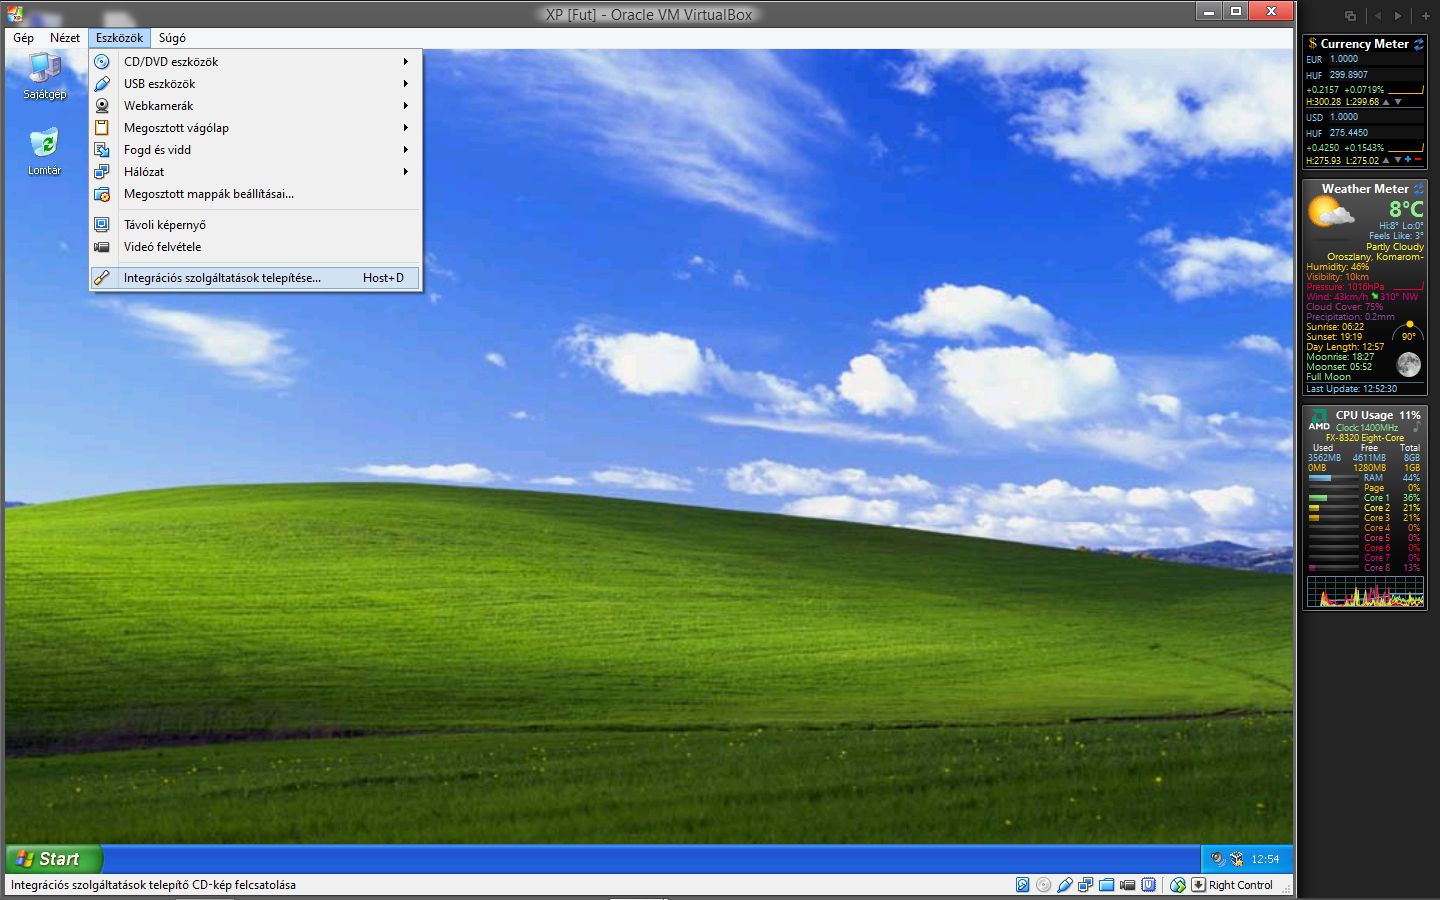The height and width of the screenshot is (900, 1440).
Task: Open the XP Start button
Action: (x=54, y=859)
